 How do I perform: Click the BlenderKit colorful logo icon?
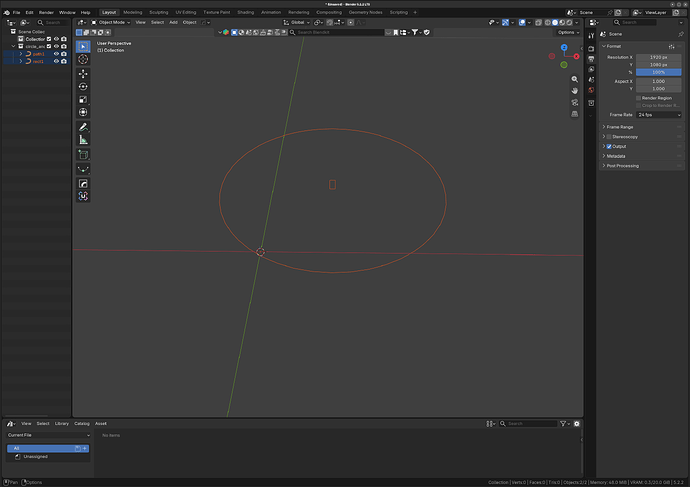coord(226,32)
